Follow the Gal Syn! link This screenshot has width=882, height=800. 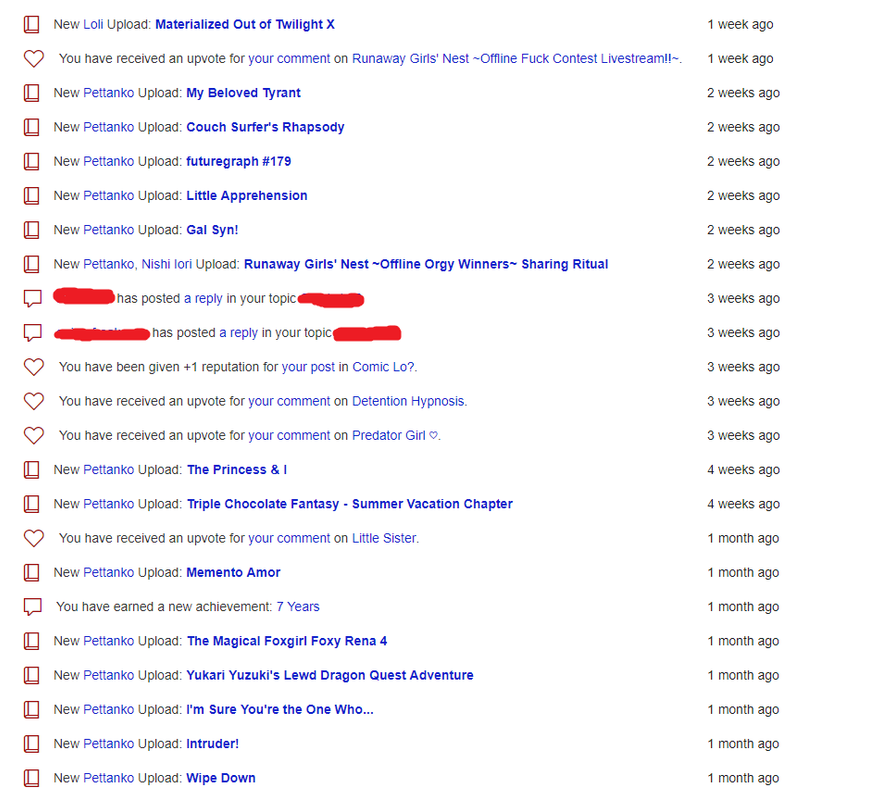pos(212,230)
